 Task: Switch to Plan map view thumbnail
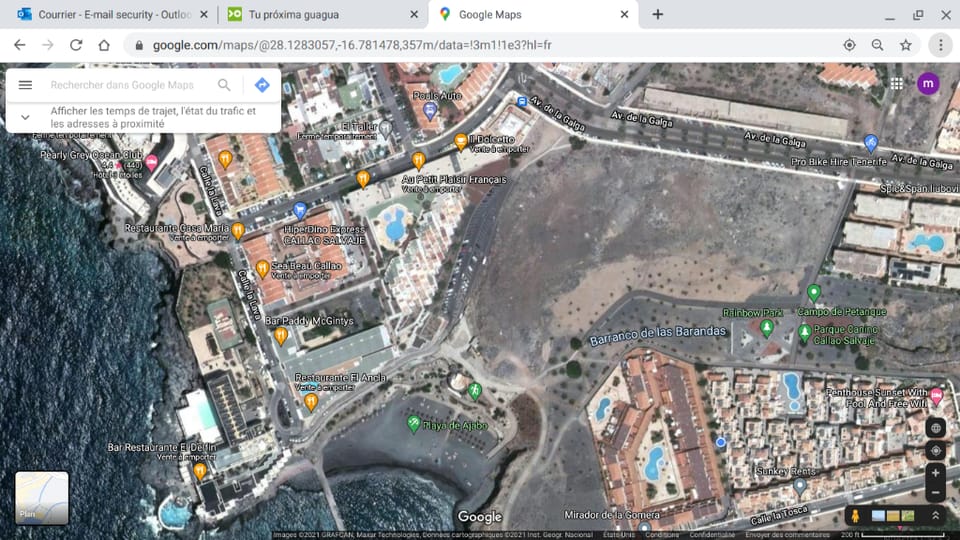[x=42, y=498]
